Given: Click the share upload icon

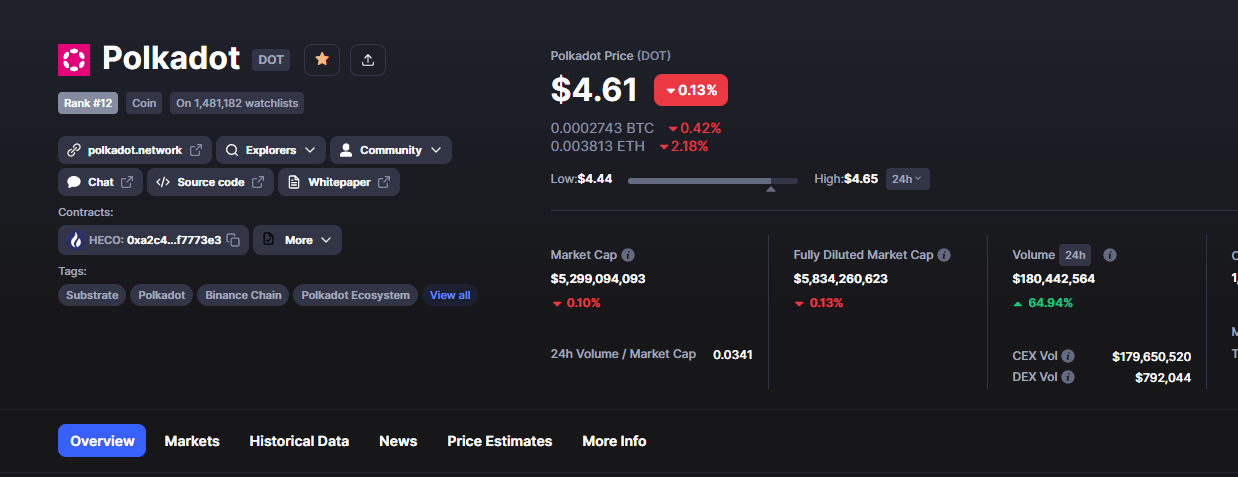Looking at the screenshot, I should [x=368, y=60].
